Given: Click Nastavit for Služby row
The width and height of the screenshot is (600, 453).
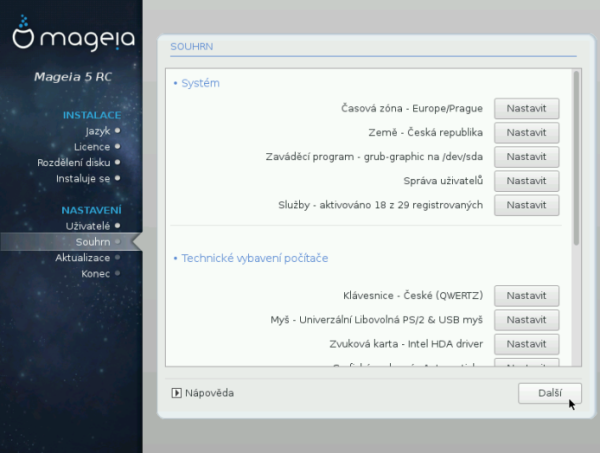Looking at the screenshot, I should (x=527, y=205).
